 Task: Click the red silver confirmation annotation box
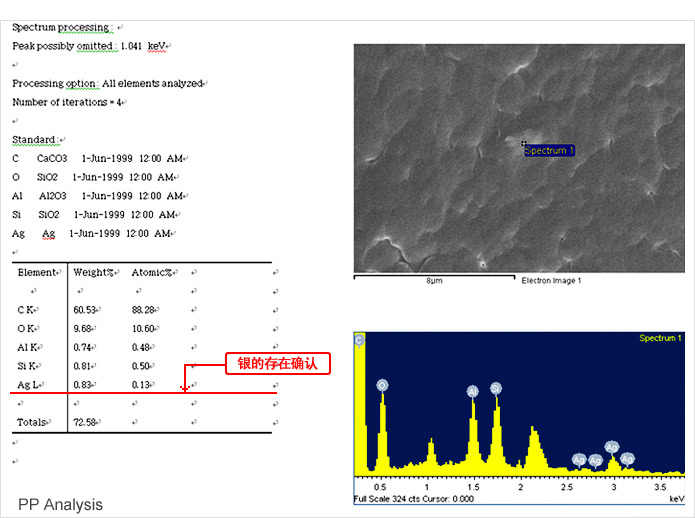[277, 364]
